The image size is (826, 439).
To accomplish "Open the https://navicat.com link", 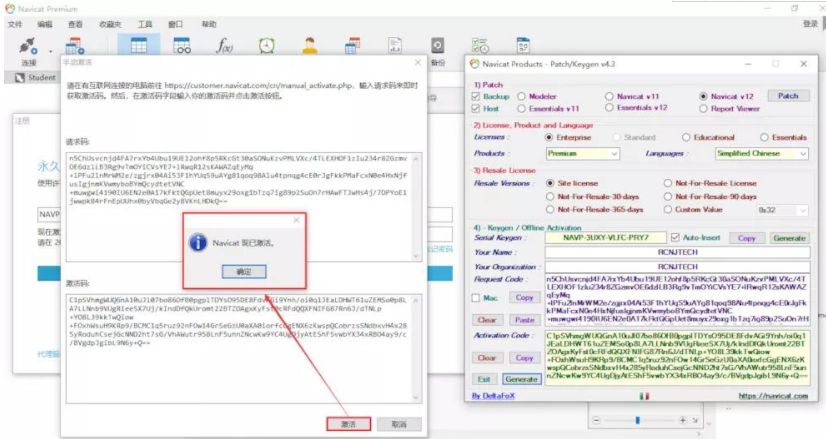I will pyautogui.click(x=773, y=396).
